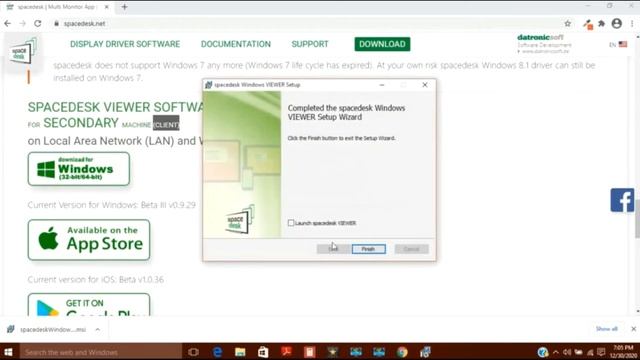Close the spacedesk VIEWER Setup dialog
This screenshot has width=640, height=360.
point(424,85)
